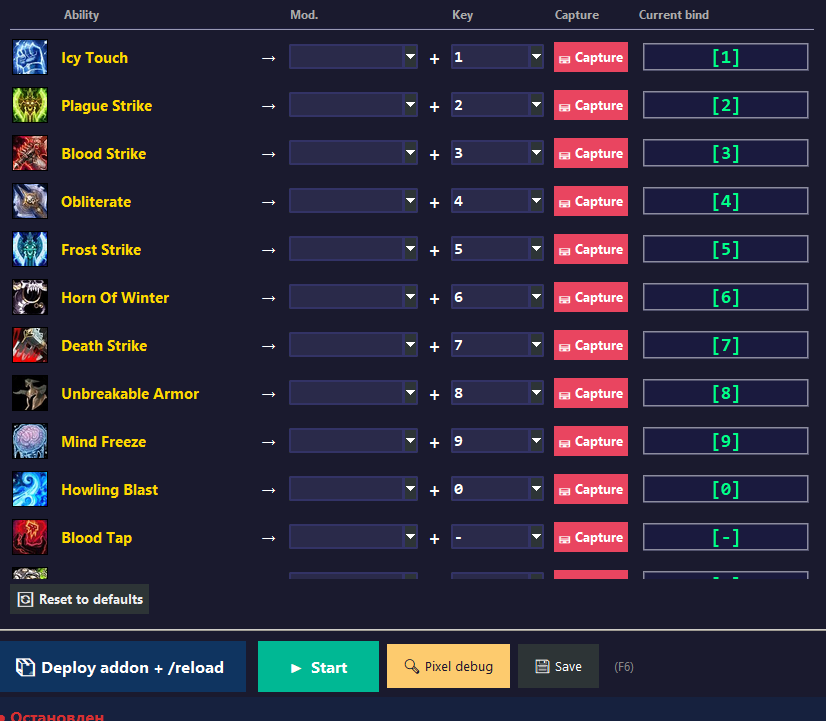The height and width of the screenshot is (721, 826).
Task: Open the modifier dropdown for Death Strike
Action: click(x=353, y=344)
